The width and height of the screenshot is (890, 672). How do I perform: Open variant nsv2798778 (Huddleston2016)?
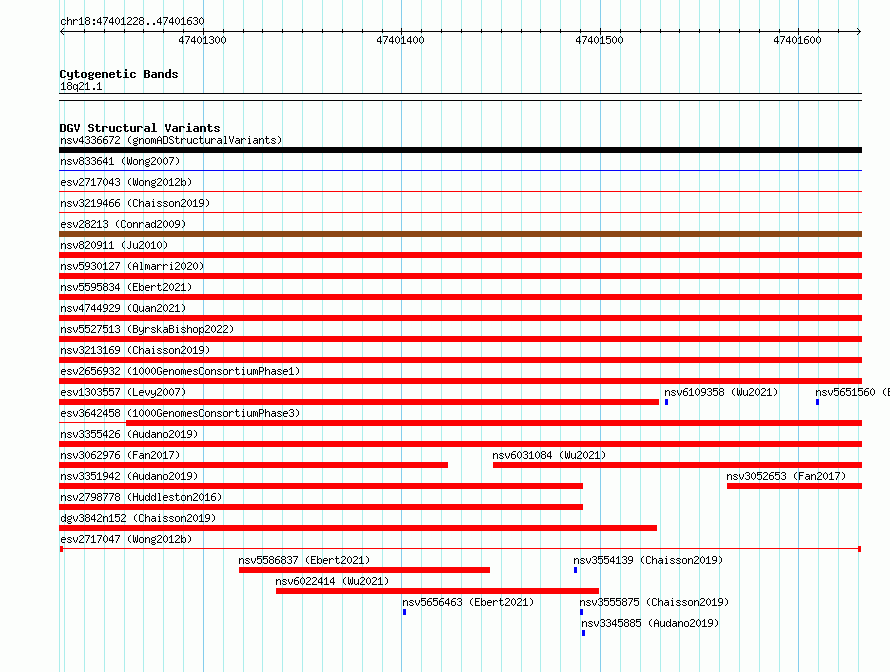click(x=141, y=497)
